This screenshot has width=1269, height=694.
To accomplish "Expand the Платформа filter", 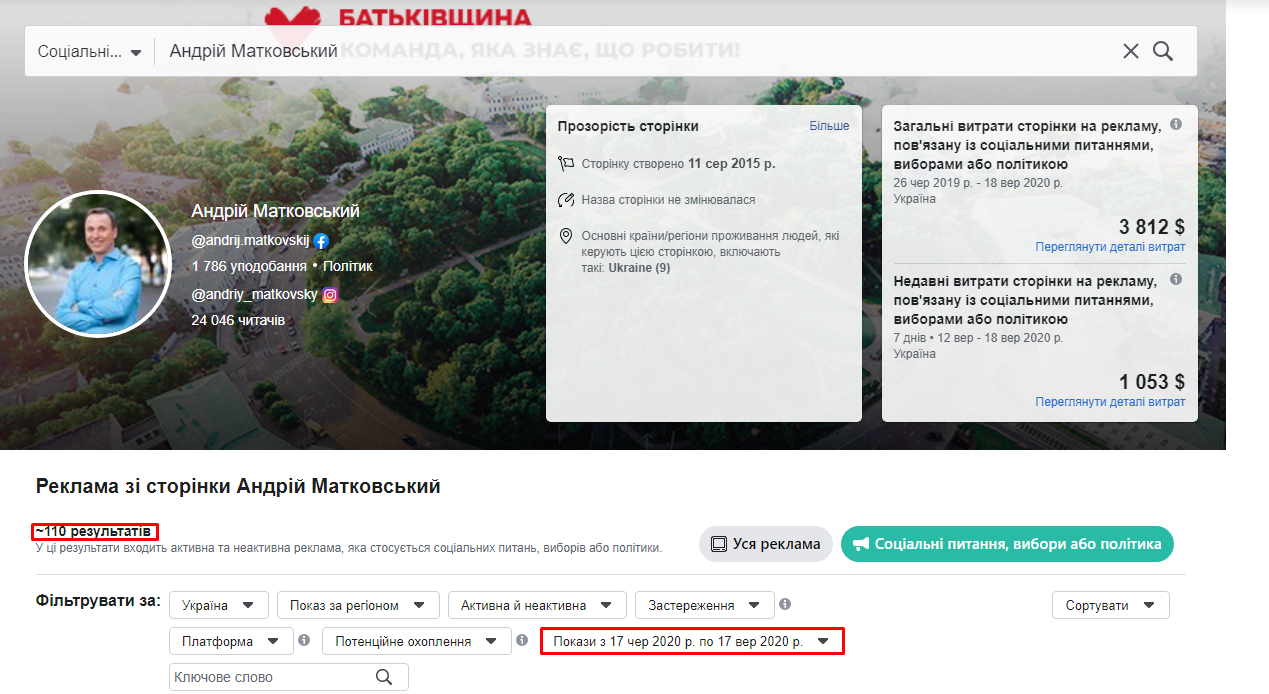I will coord(231,641).
